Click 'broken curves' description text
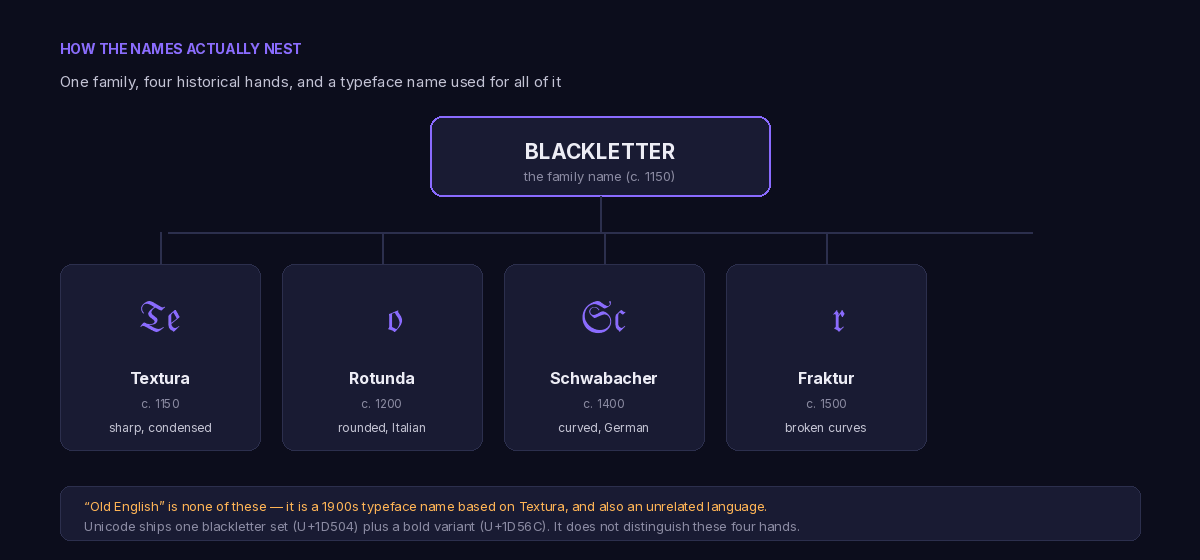 [826, 428]
